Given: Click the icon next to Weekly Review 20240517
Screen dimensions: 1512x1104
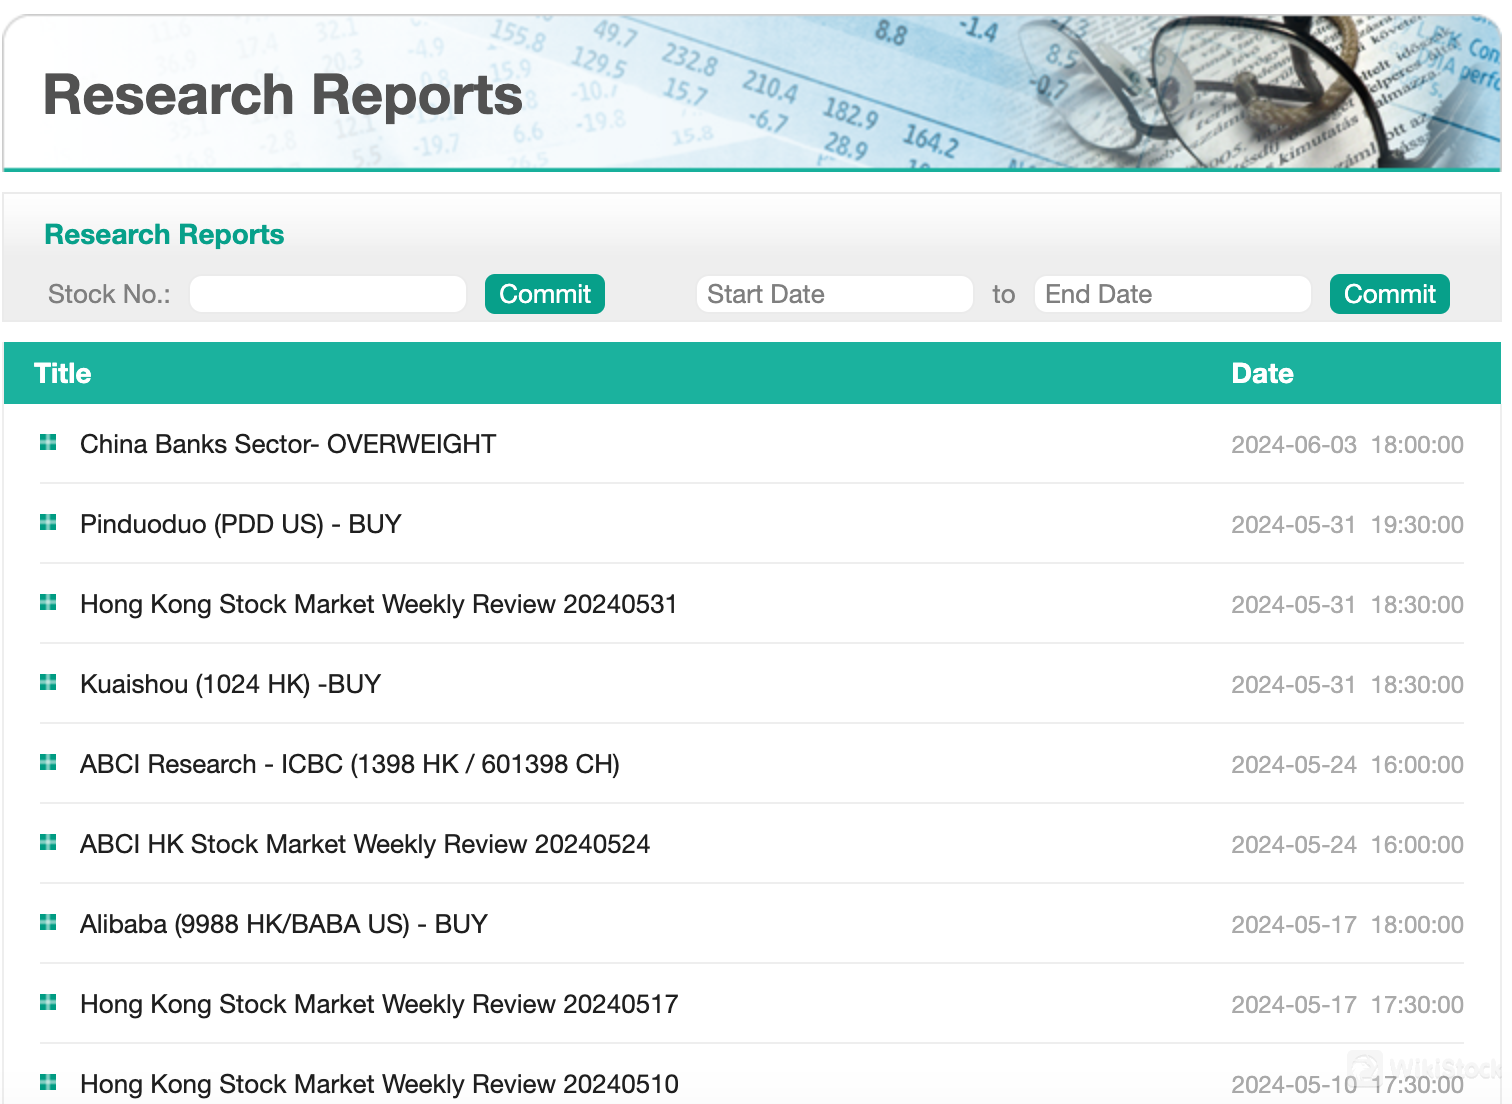Looking at the screenshot, I should 48,1002.
